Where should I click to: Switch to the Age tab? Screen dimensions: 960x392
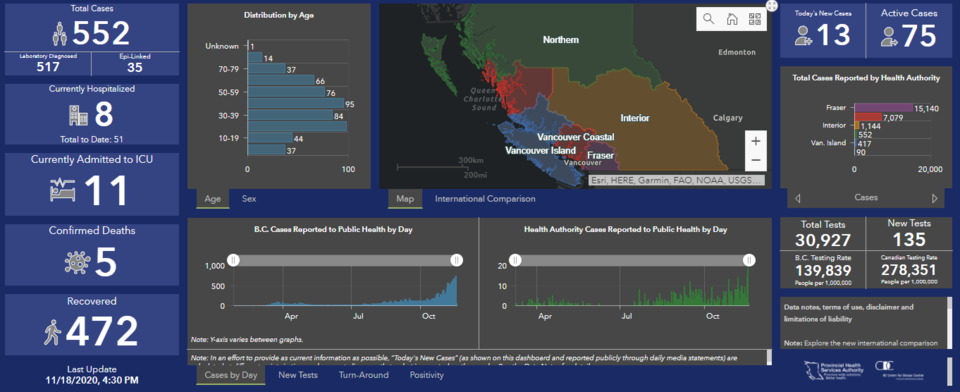coord(213,198)
